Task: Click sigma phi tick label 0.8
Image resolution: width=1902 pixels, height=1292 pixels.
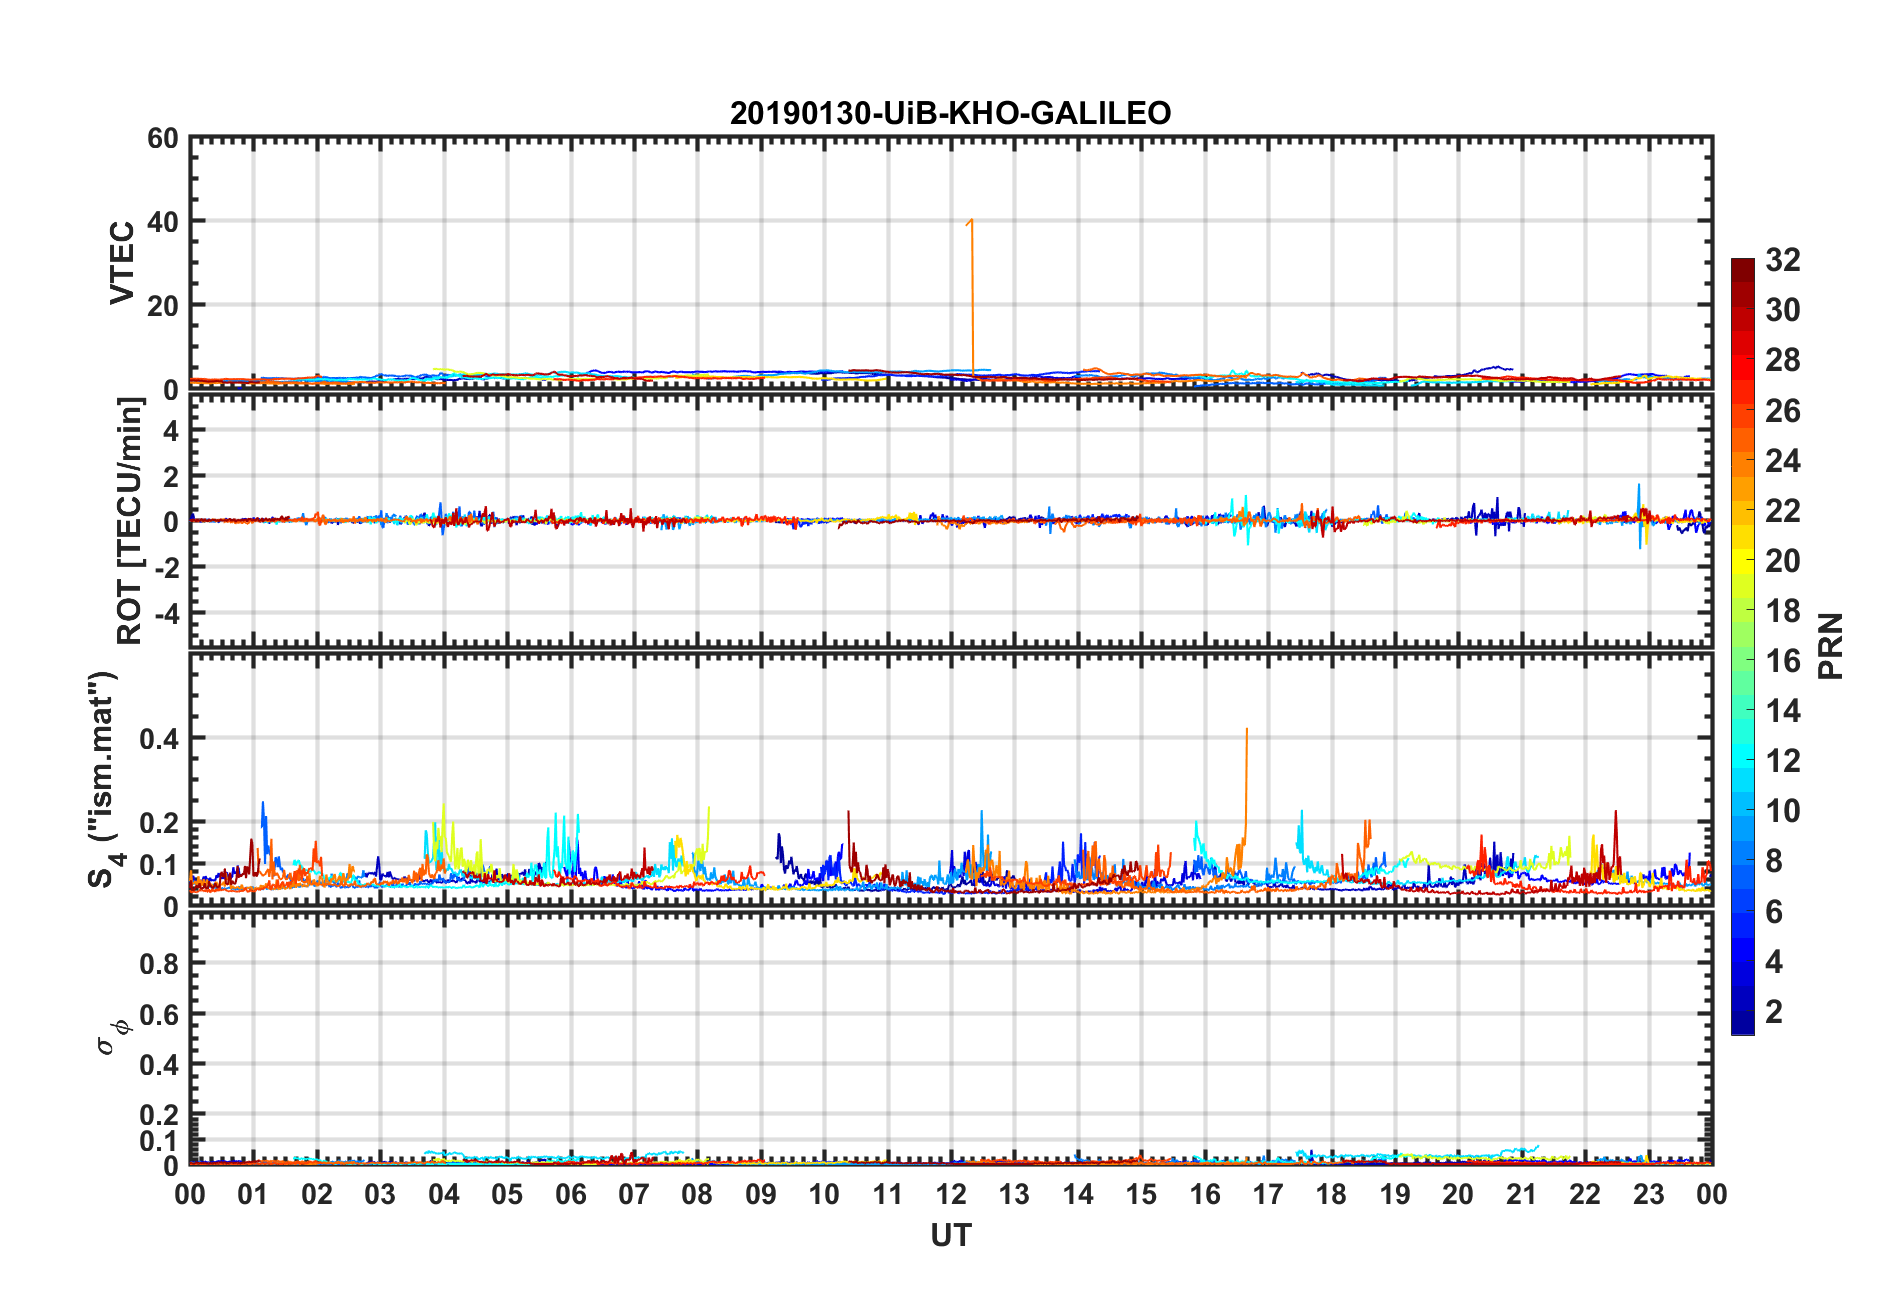Action: 159,964
